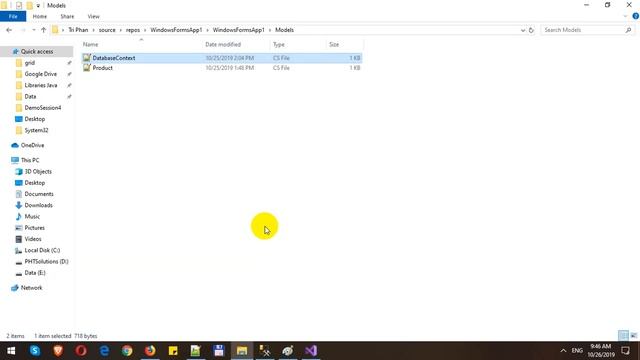Open Microsoft Edge from the taskbar

104,351
